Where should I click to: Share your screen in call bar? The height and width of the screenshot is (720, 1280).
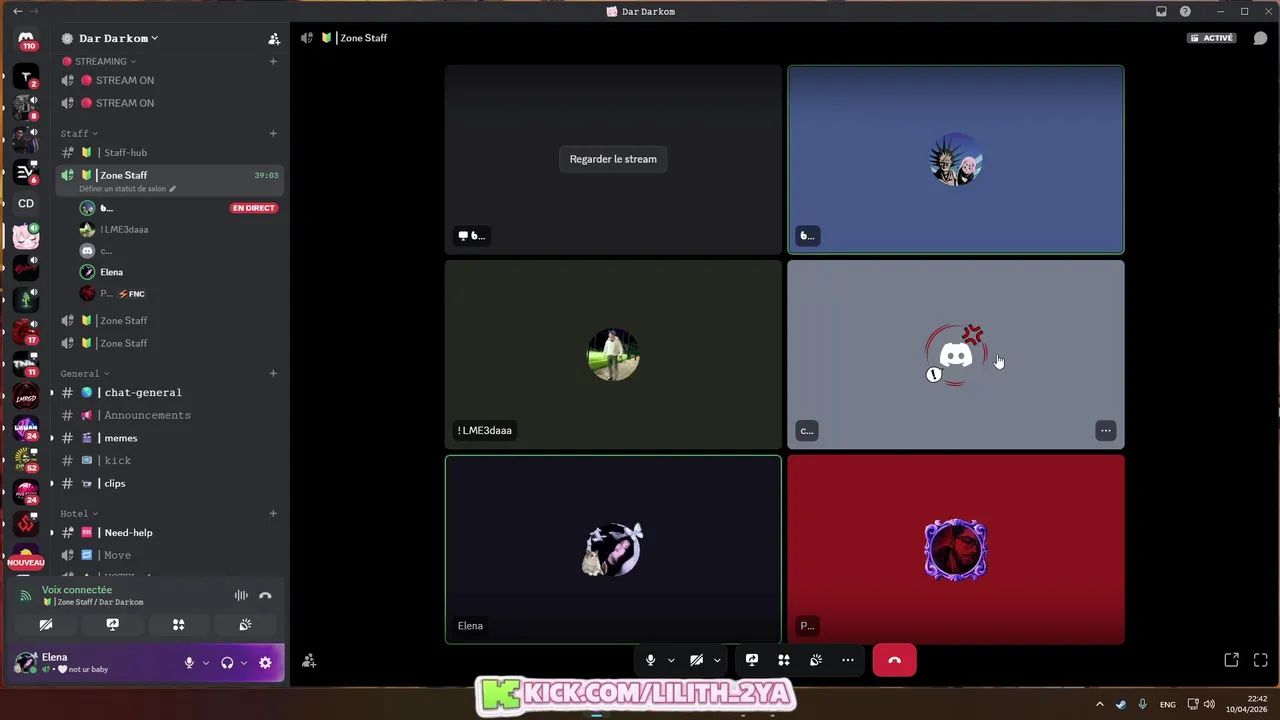pos(752,660)
